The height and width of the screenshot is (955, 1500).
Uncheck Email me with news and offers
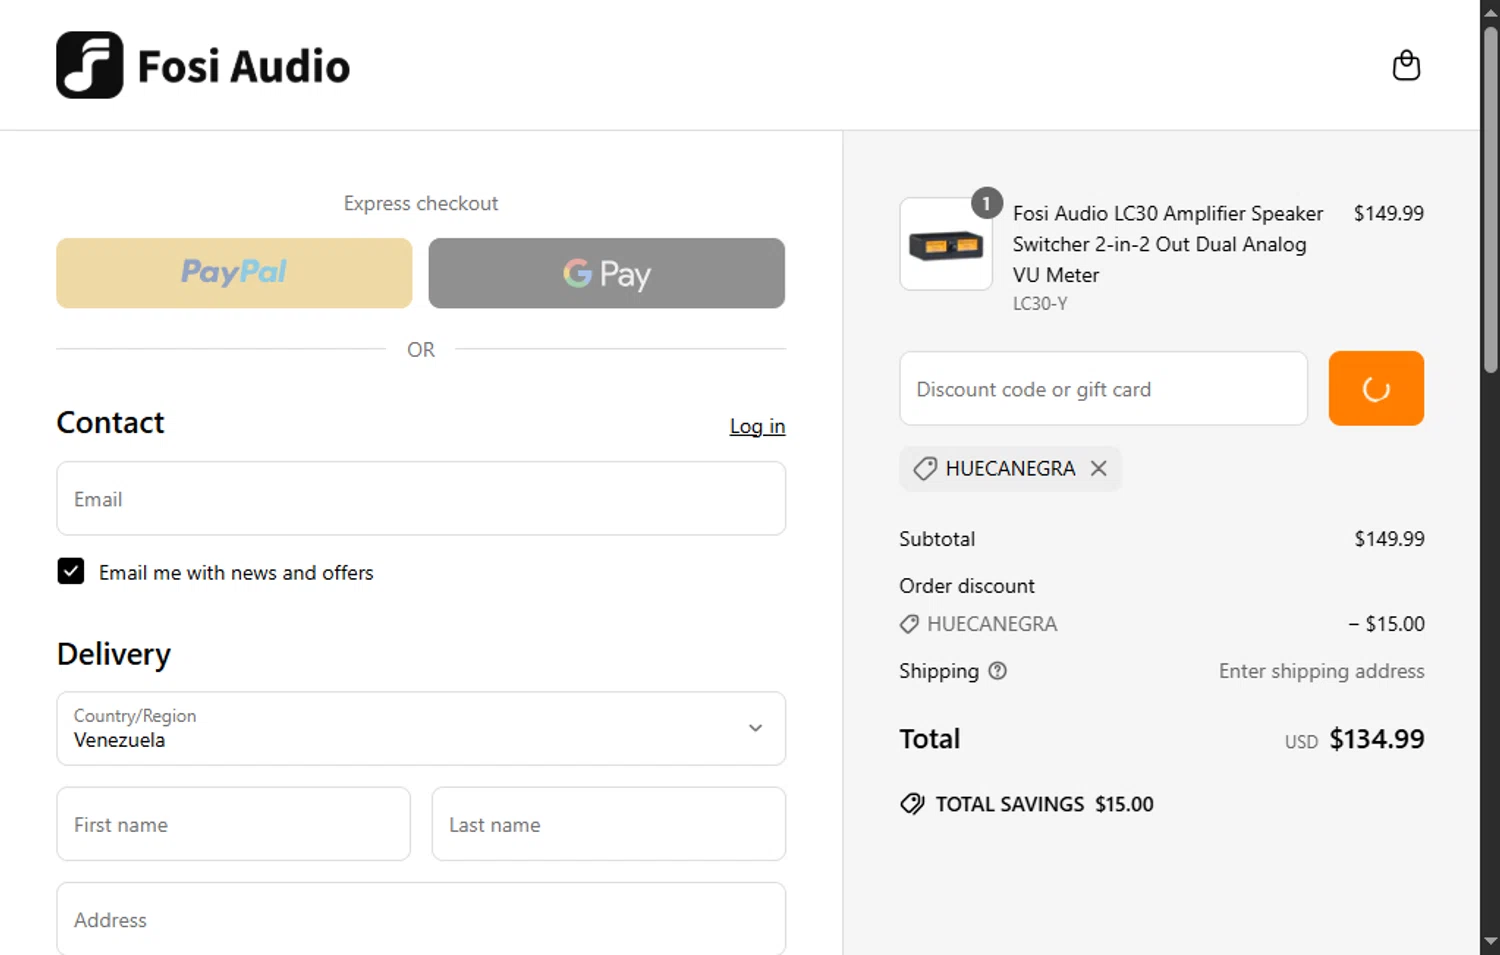(71, 571)
